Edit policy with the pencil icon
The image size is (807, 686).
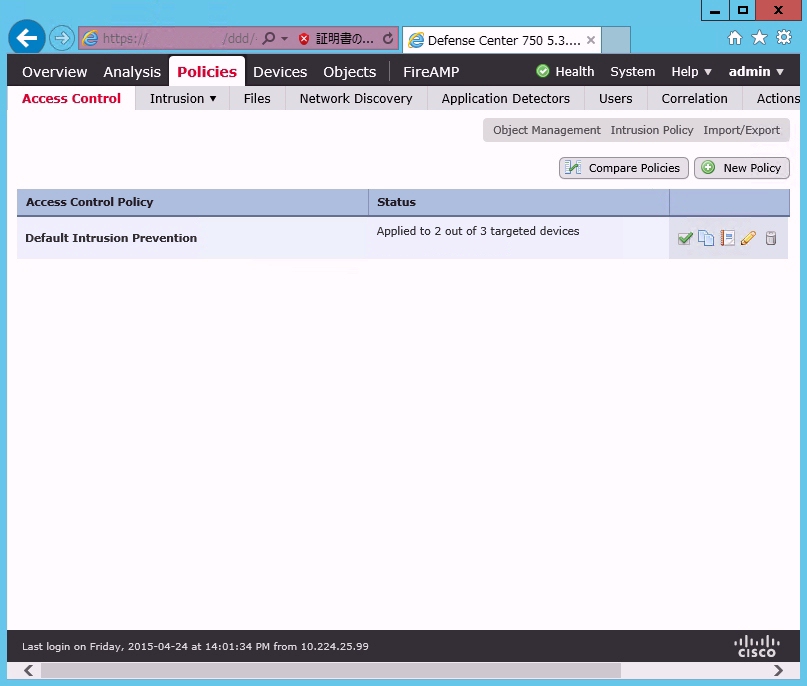748,239
